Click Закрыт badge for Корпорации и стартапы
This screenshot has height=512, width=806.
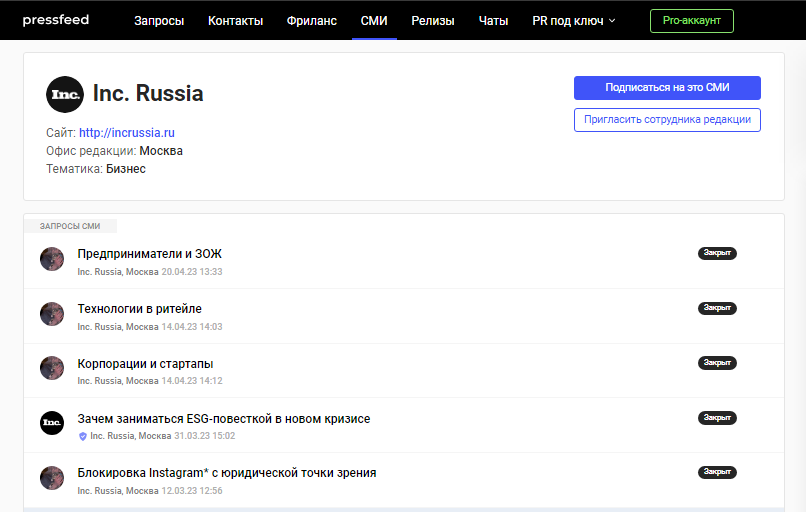pos(717,362)
